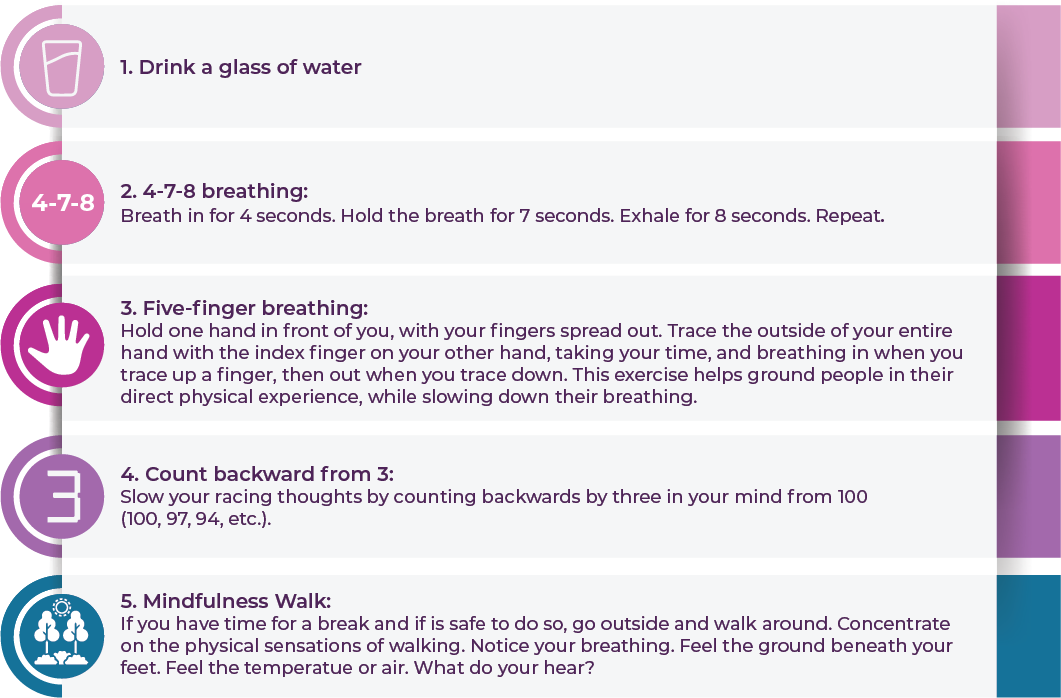This screenshot has height=698, width=1061.
Task: Select the purple color block
Action: pos(1029,496)
